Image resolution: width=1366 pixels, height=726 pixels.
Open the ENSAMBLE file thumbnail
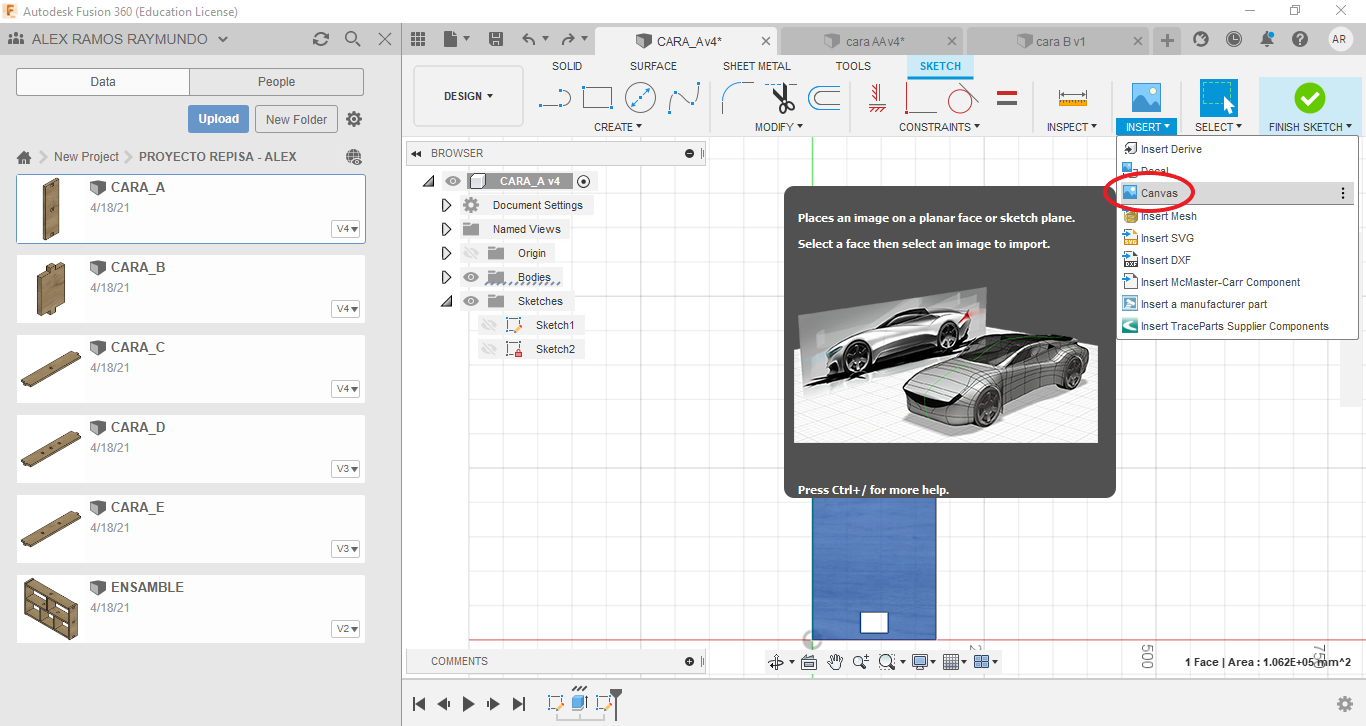click(x=50, y=609)
